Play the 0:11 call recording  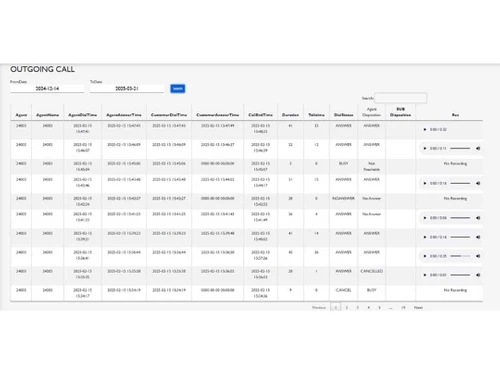coord(425,148)
